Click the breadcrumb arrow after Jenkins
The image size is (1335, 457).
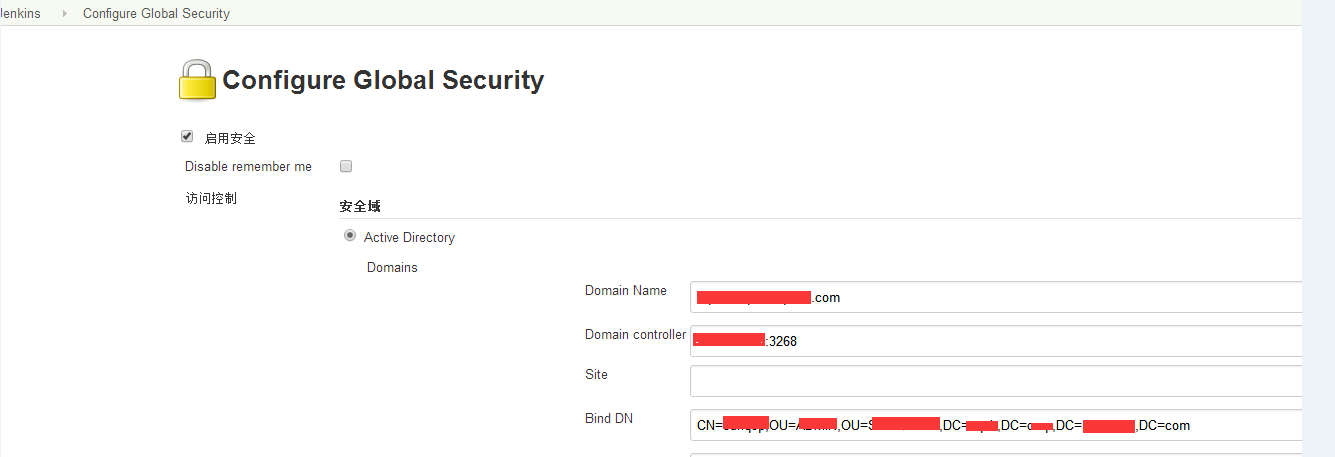click(x=65, y=14)
